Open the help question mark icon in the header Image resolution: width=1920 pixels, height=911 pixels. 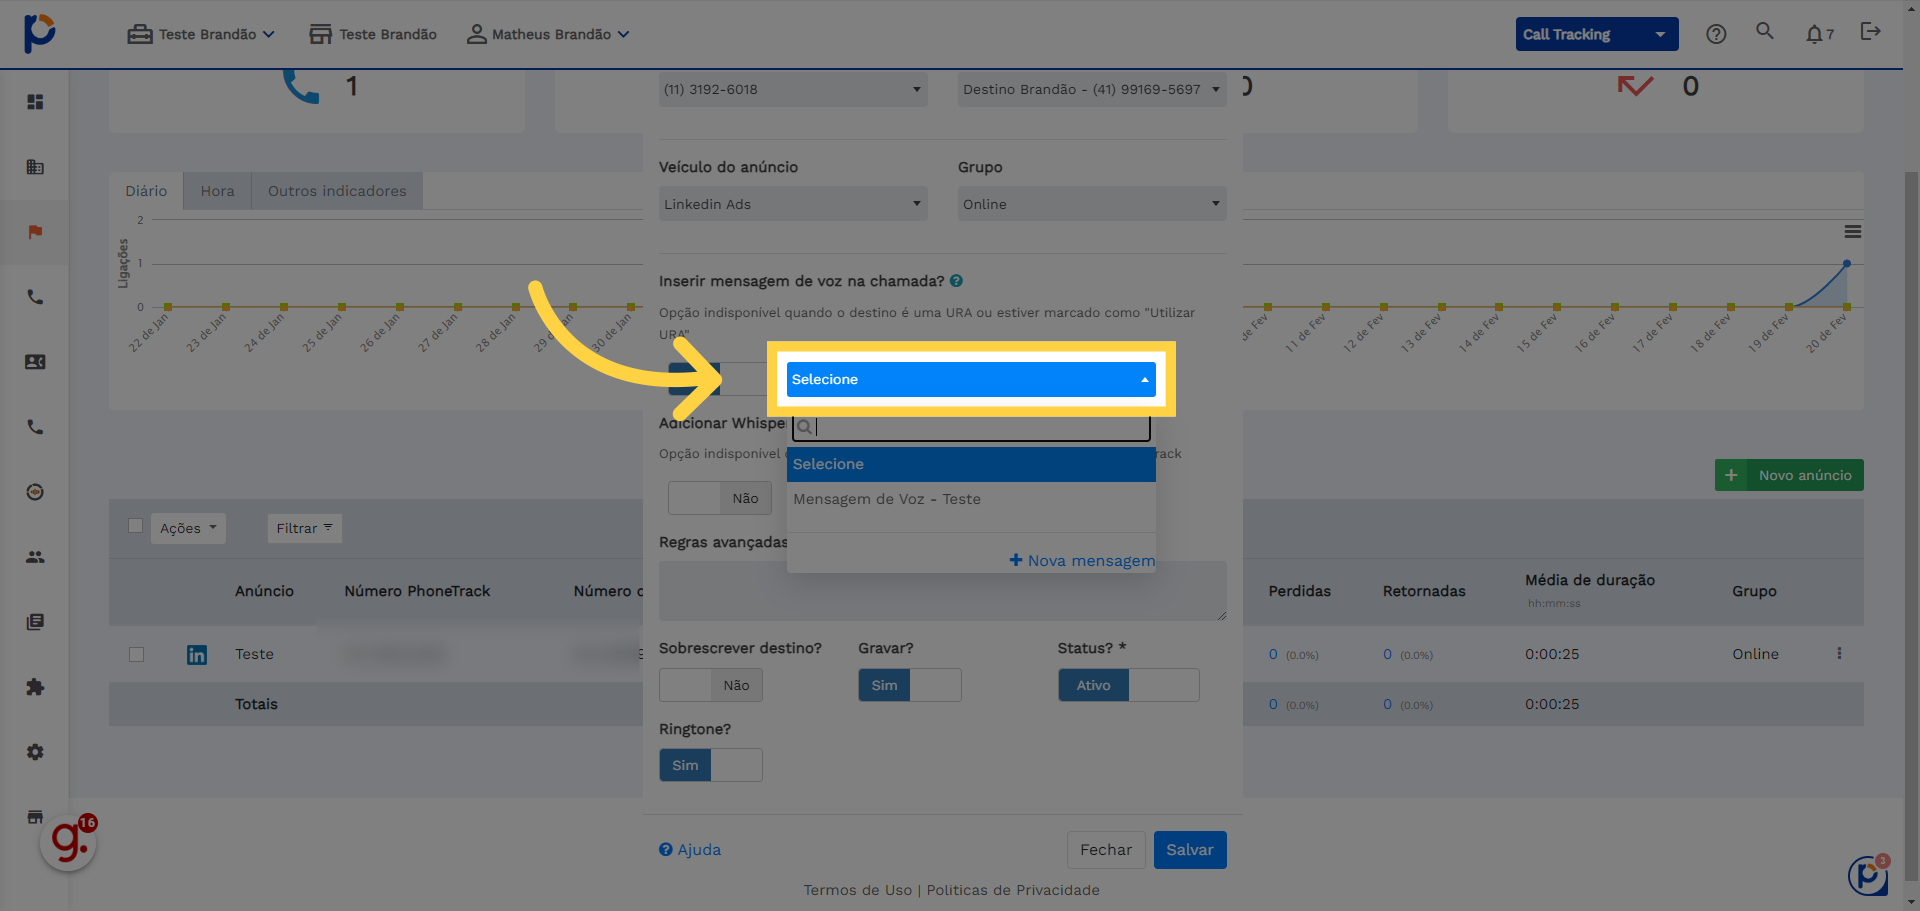pyautogui.click(x=1716, y=34)
